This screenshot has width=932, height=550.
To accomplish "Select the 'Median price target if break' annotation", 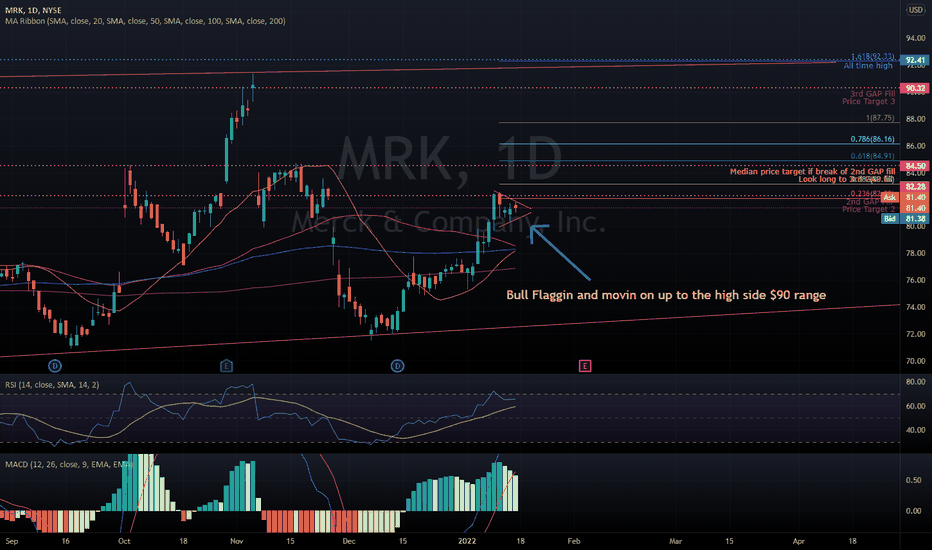I will click(812, 171).
